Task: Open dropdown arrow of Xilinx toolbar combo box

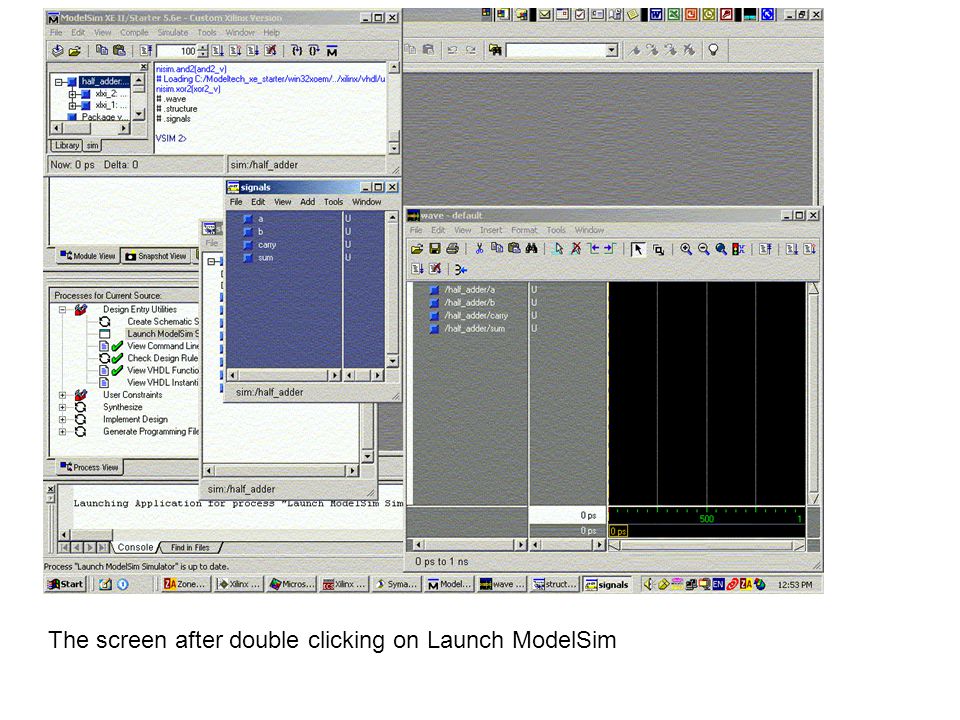Action: point(611,50)
